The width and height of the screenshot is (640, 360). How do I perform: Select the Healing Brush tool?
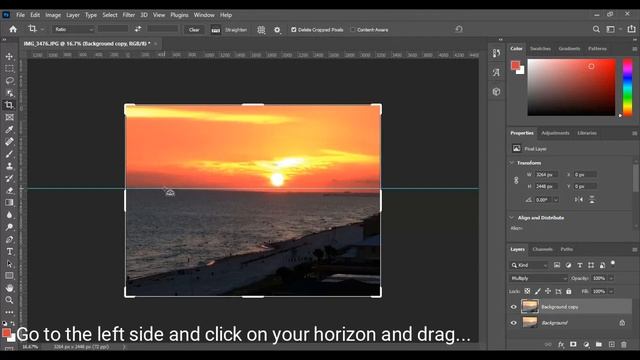pos(9,142)
